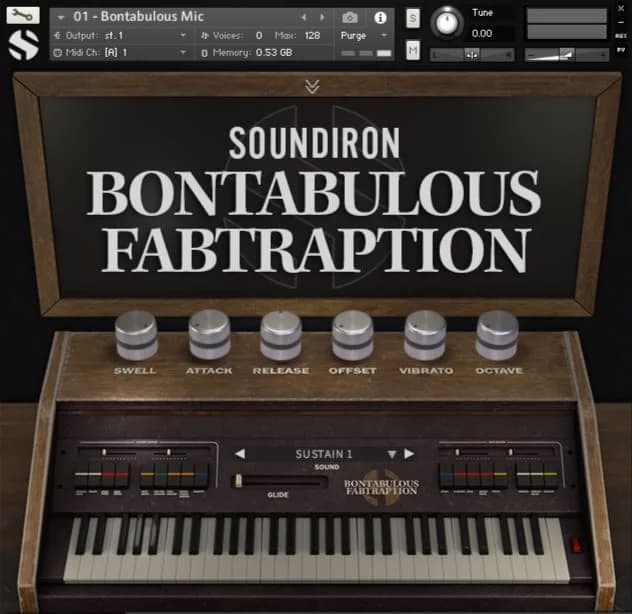Image resolution: width=632 pixels, height=614 pixels.
Task: Click the SUSTAIN 1 sound name
Action: [x=324, y=454]
